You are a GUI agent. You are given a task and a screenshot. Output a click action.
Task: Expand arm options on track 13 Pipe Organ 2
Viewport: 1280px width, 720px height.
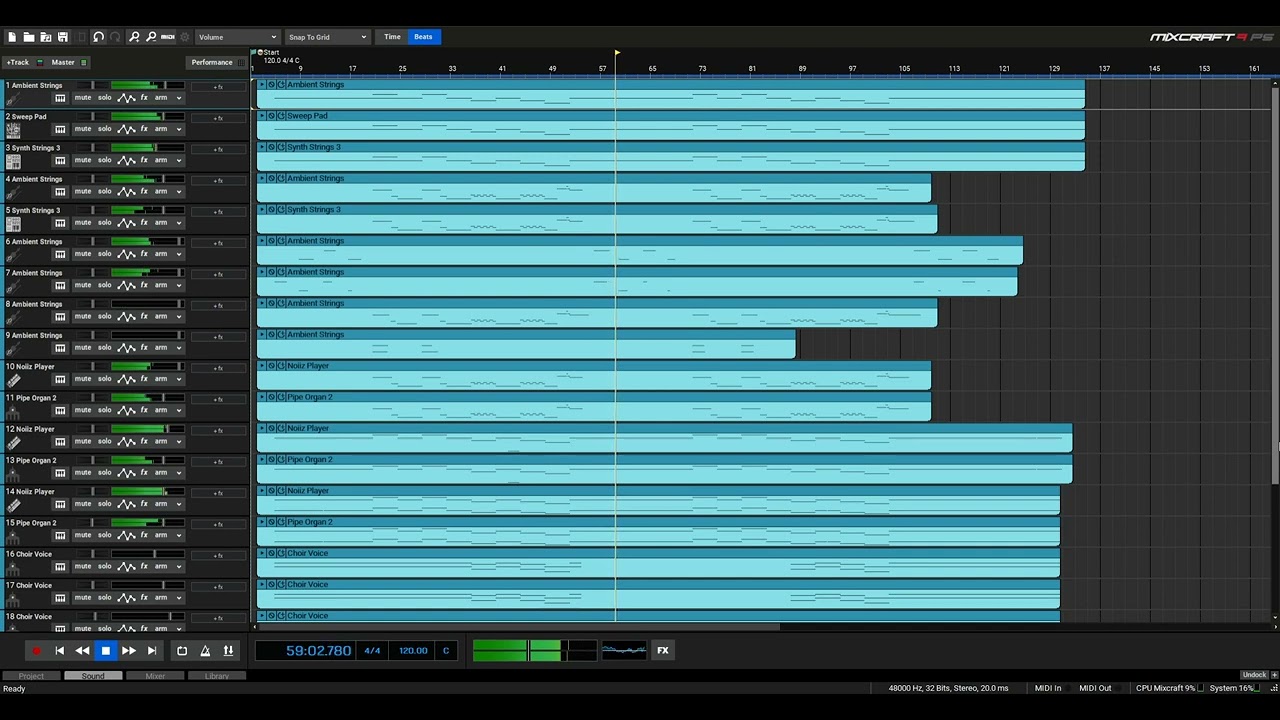coord(179,473)
